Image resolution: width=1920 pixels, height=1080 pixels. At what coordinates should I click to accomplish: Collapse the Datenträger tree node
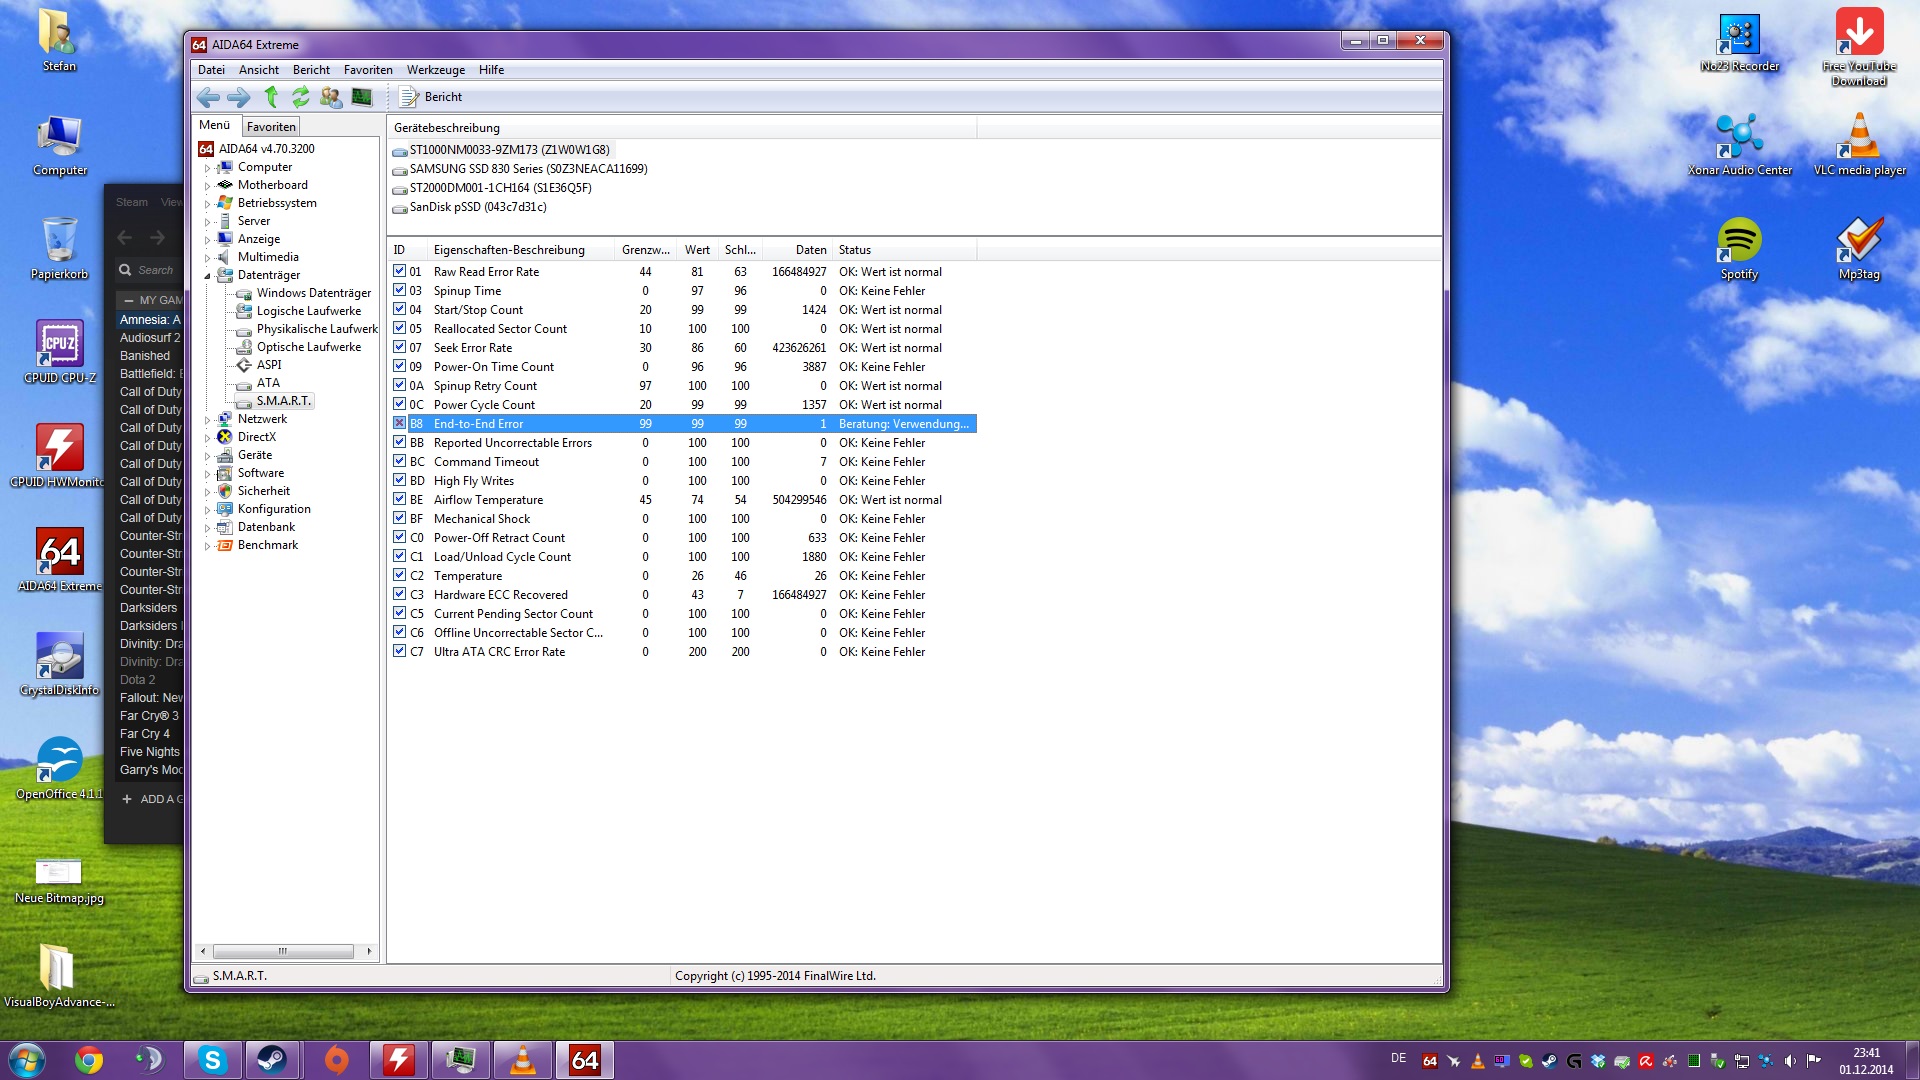point(208,276)
